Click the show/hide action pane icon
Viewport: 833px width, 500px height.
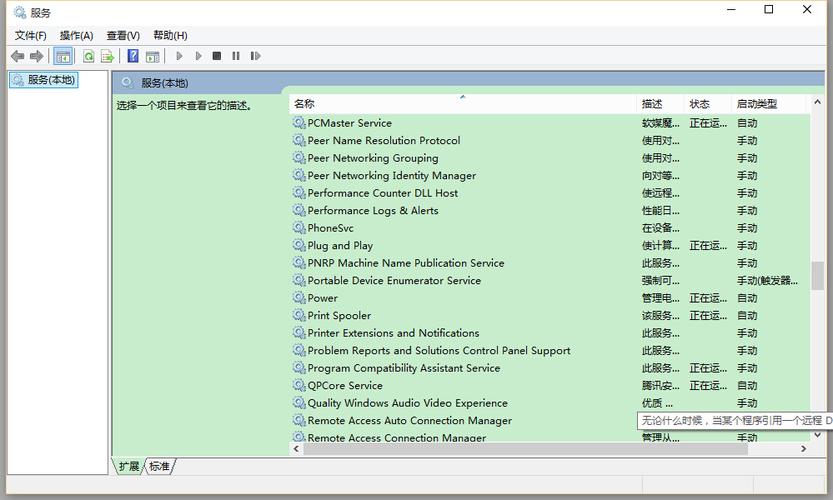click(152, 56)
